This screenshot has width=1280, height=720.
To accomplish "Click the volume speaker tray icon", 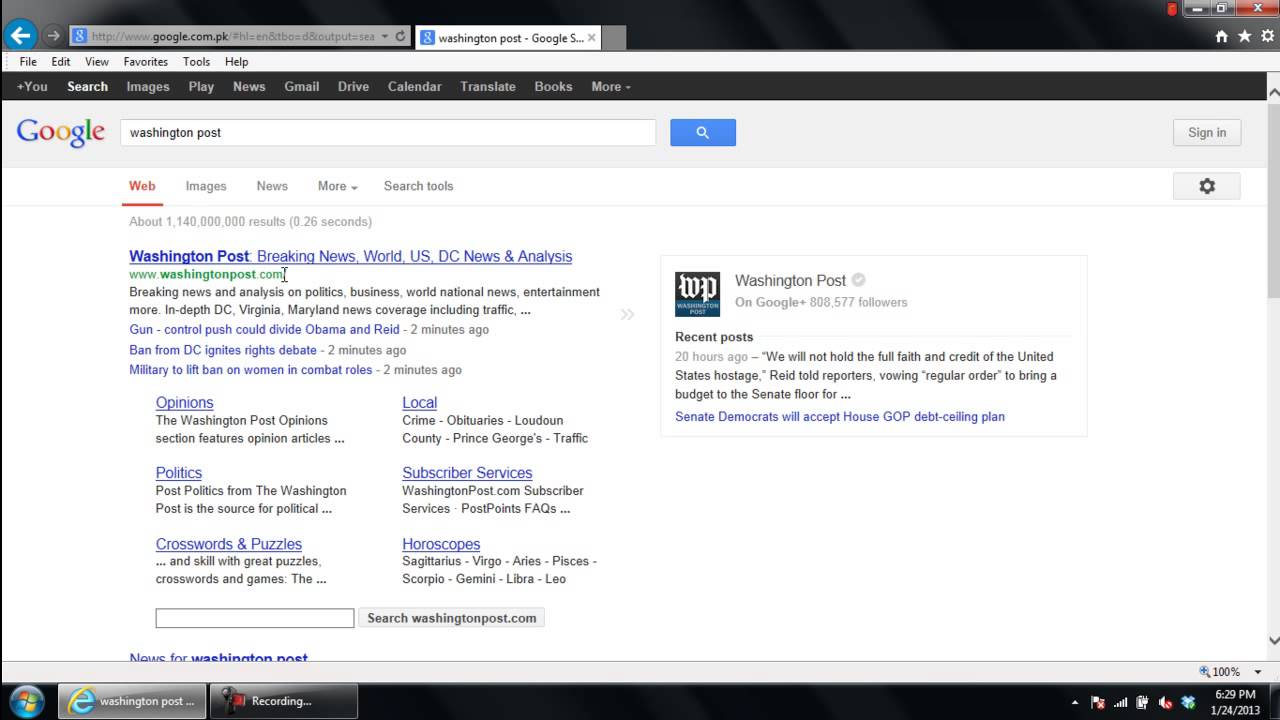I will 1165,702.
